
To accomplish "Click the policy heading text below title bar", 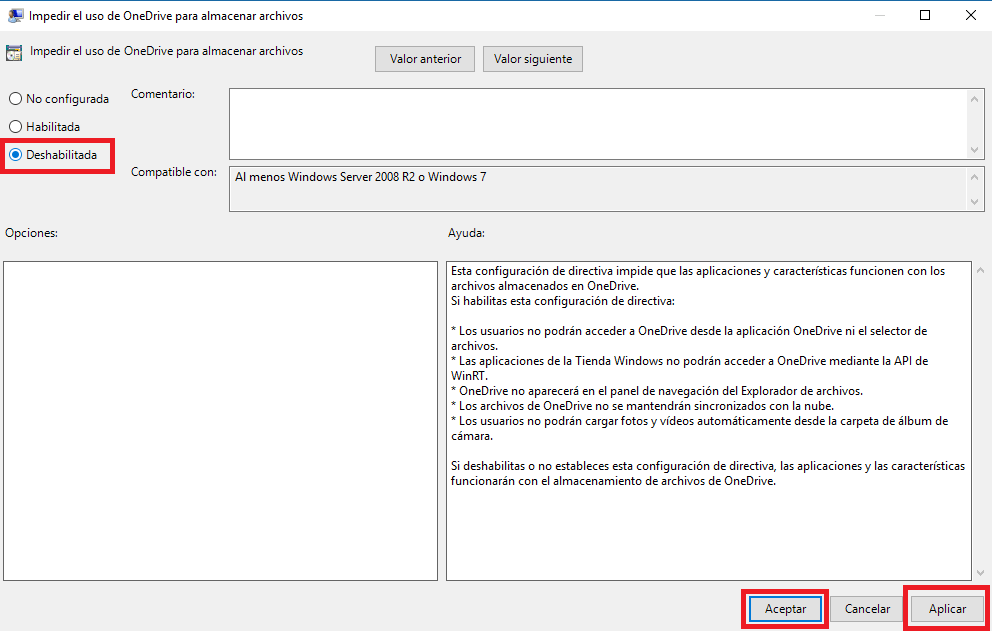I will [166, 51].
